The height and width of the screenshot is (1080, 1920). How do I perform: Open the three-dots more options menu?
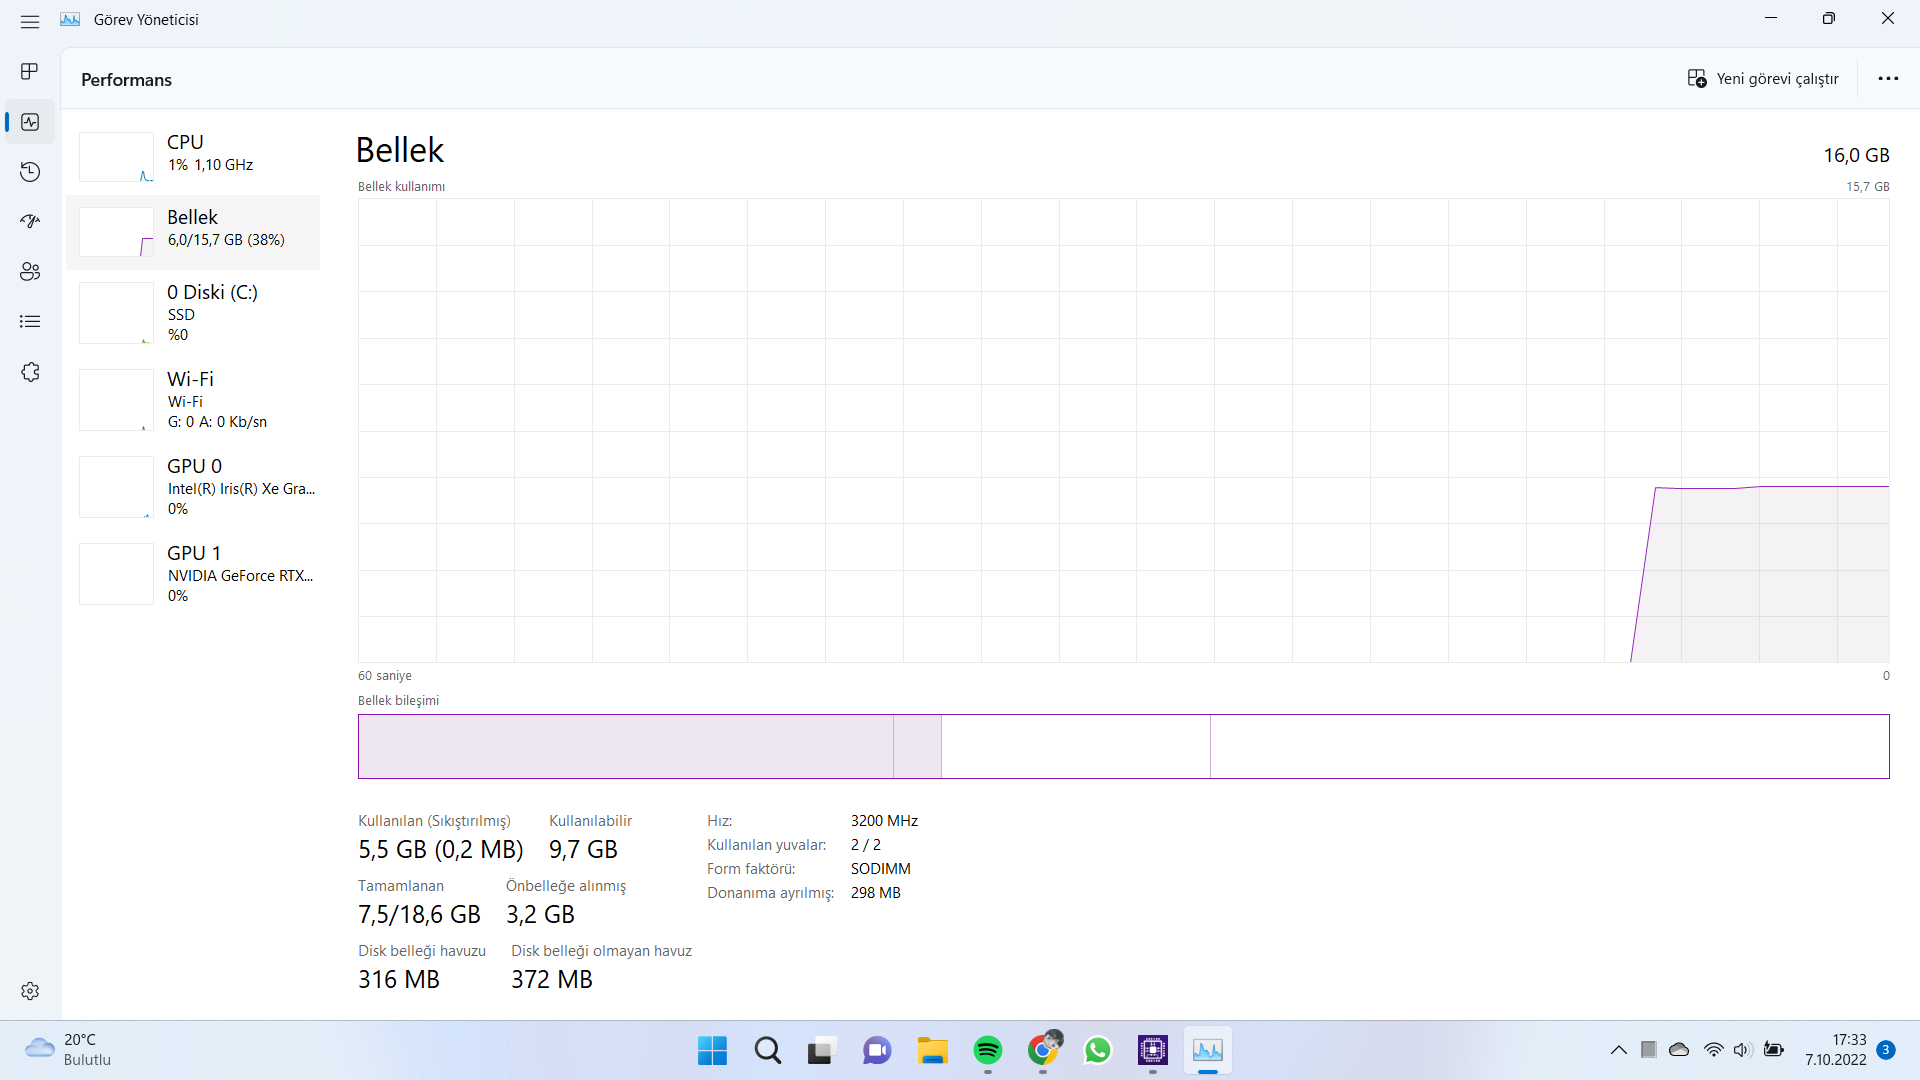pyautogui.click(x=1888, y=79)
